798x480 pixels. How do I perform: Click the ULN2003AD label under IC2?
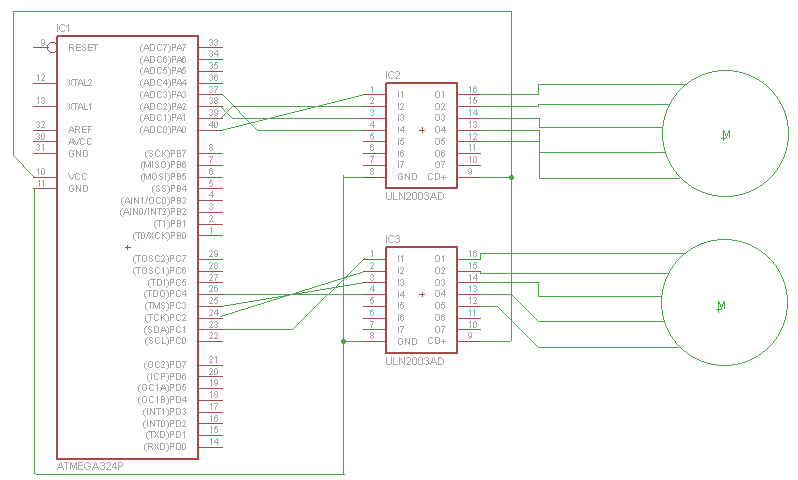[x=415, y=196]
